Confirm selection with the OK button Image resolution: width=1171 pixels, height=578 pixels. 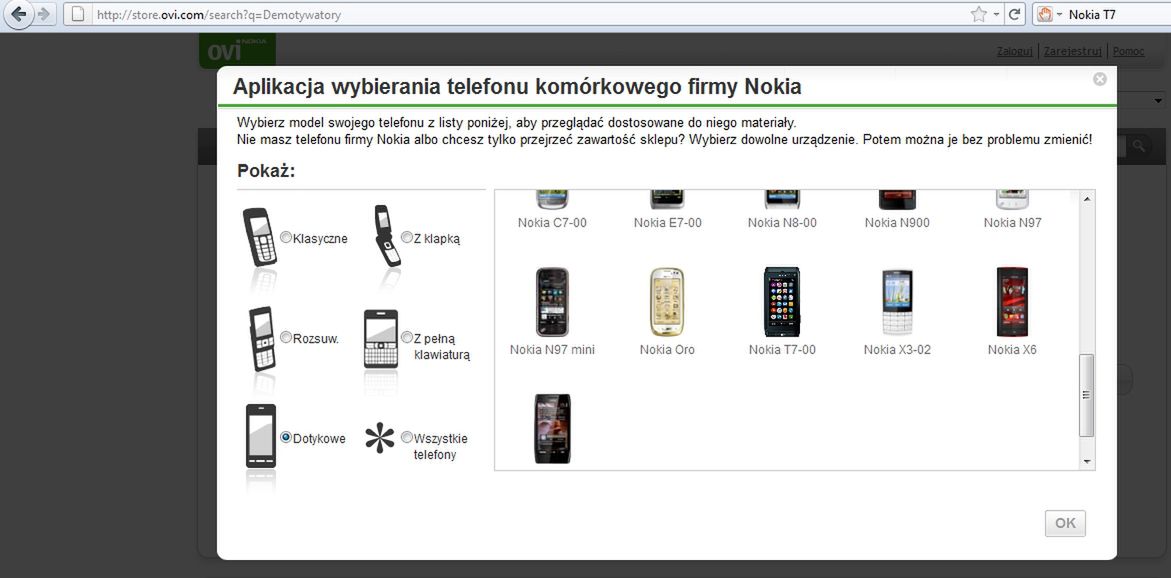click(x=1064, y=523)
